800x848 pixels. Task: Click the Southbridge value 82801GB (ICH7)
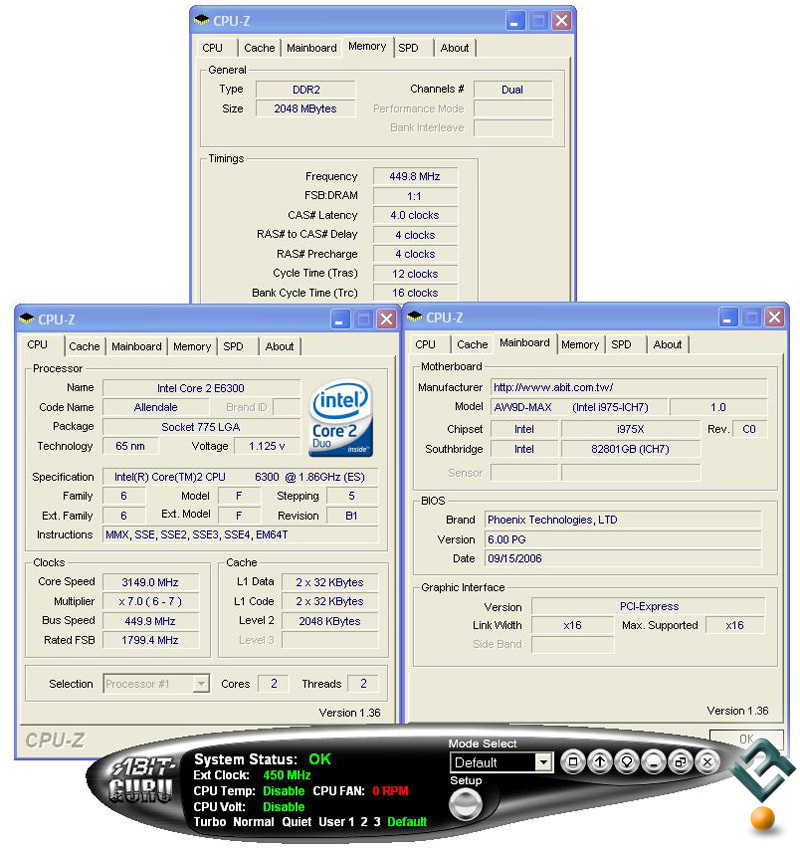point(631,449)
